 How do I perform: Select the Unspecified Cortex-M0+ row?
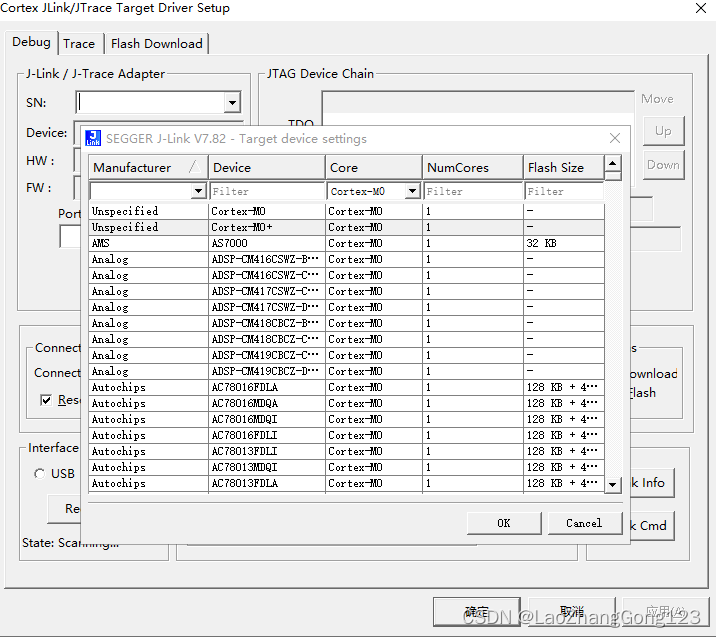pyautogui.click(x=346, y=227)
